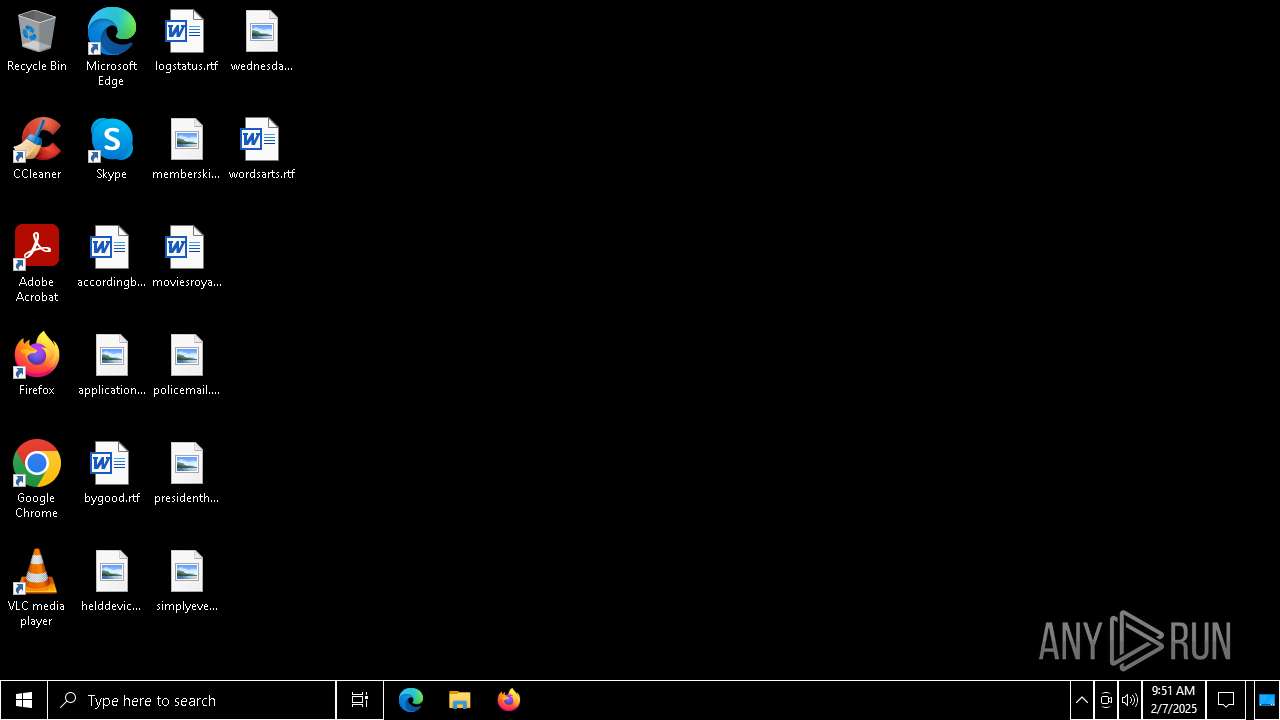Open the volume speaker tray icon

tap(1130, 700)
